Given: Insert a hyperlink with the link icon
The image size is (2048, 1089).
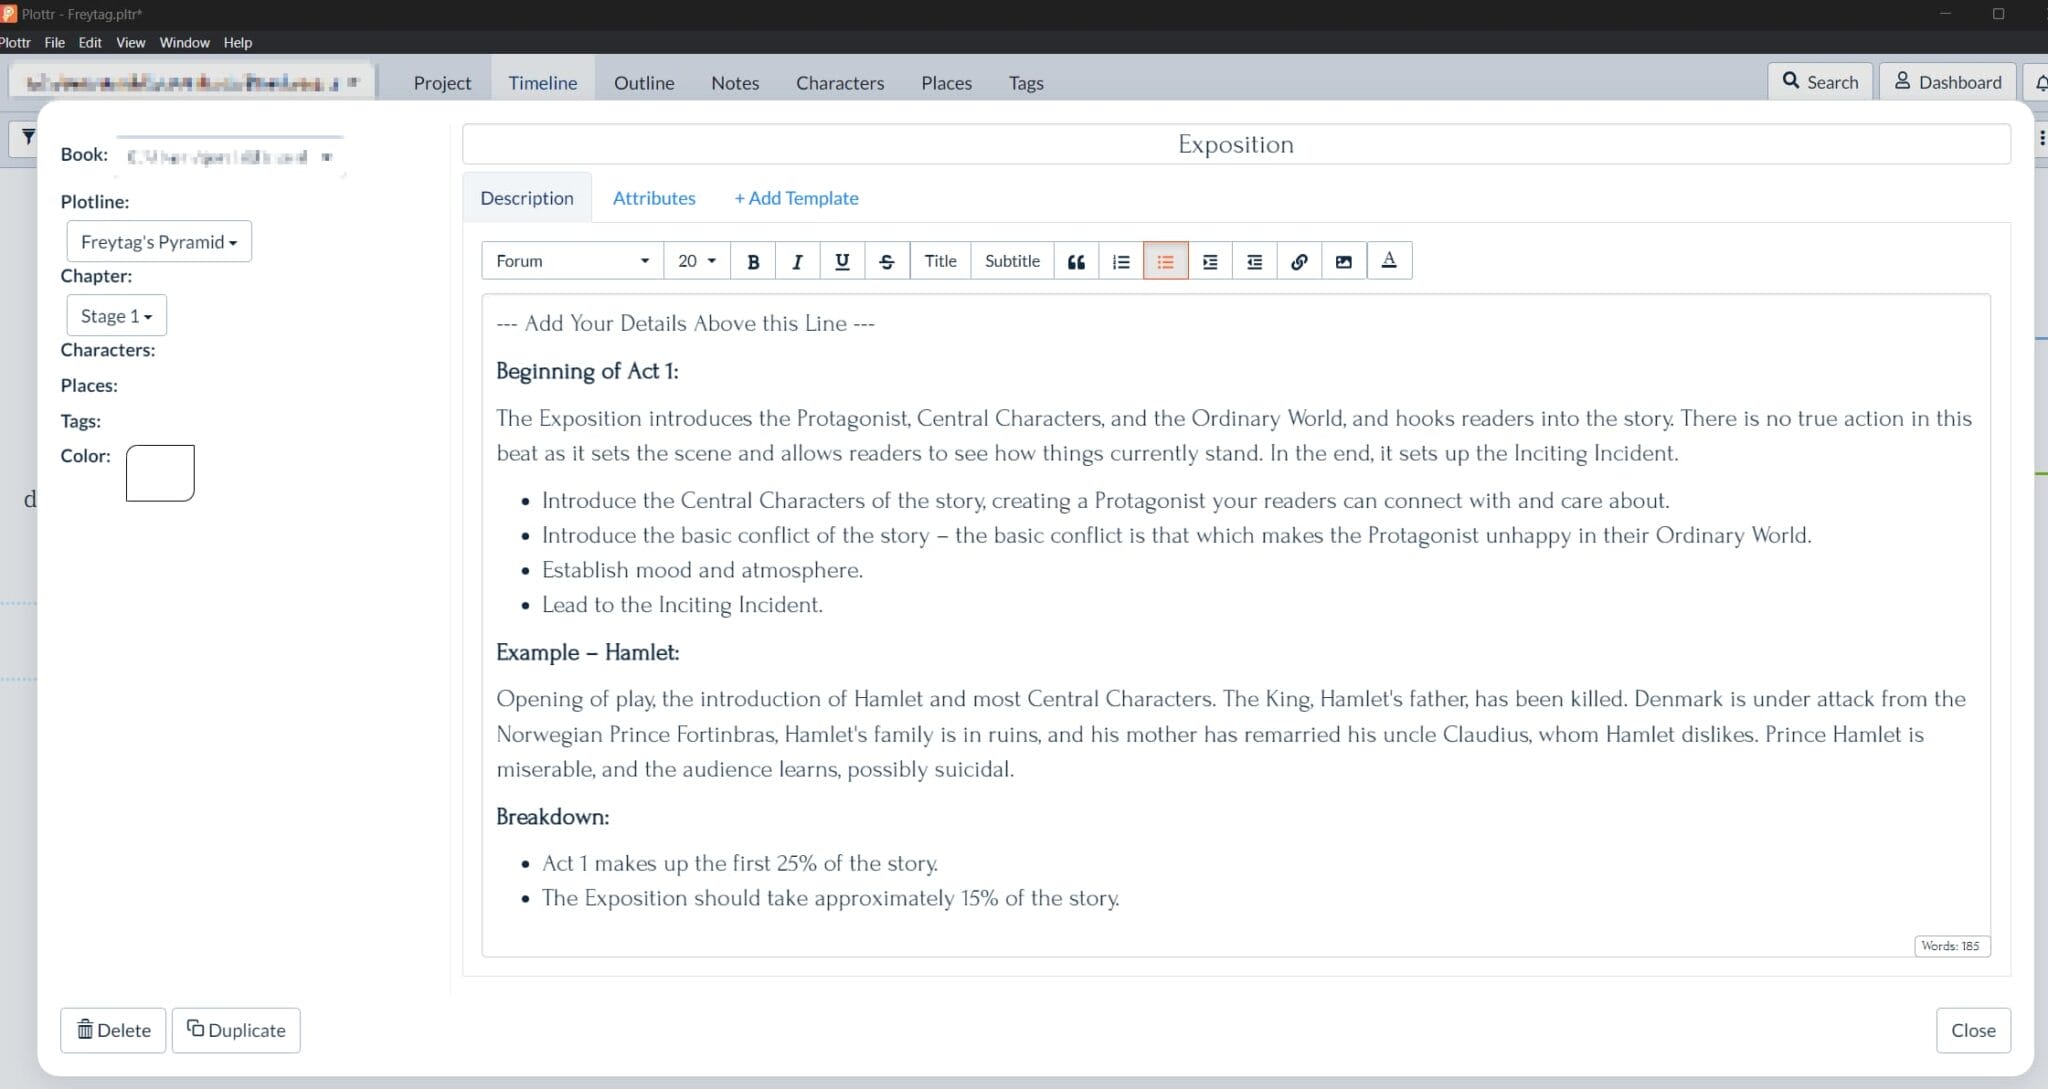Looking at the screenshot, I should [x=1299, y=261].
